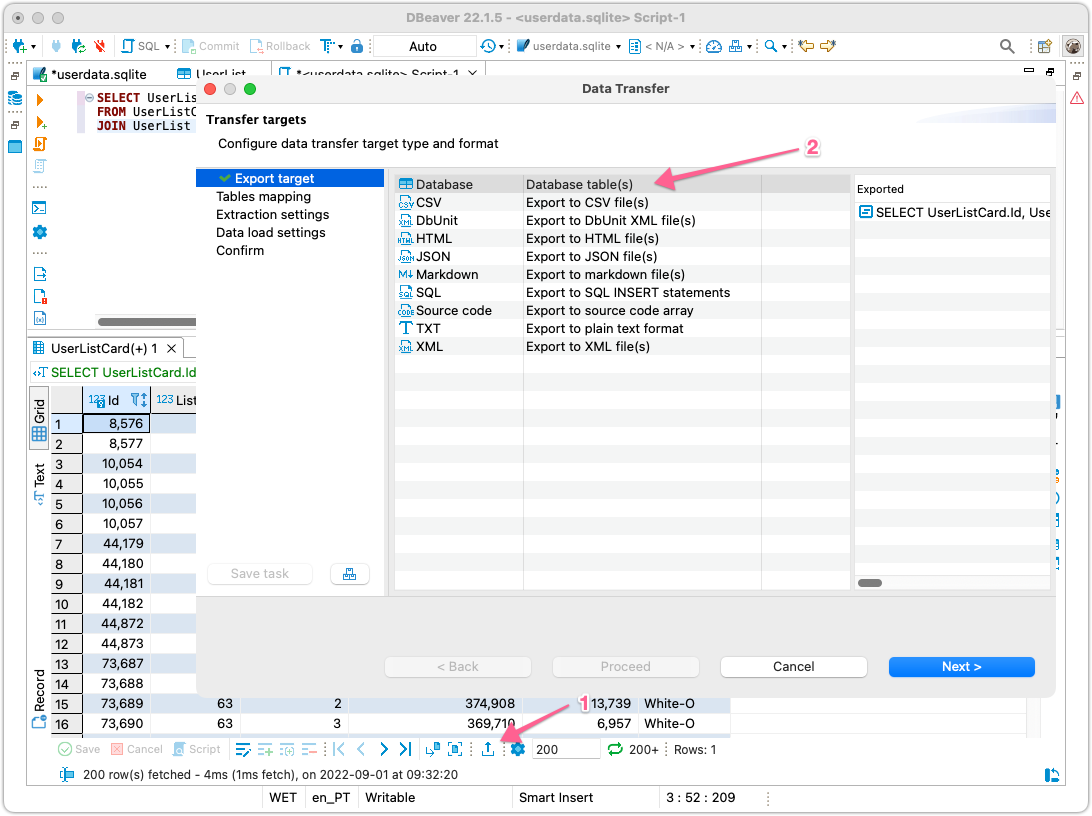The image size is (1092, 816).
Task: Click execute script icon in editor sidebar
Action: pos(40,144)
